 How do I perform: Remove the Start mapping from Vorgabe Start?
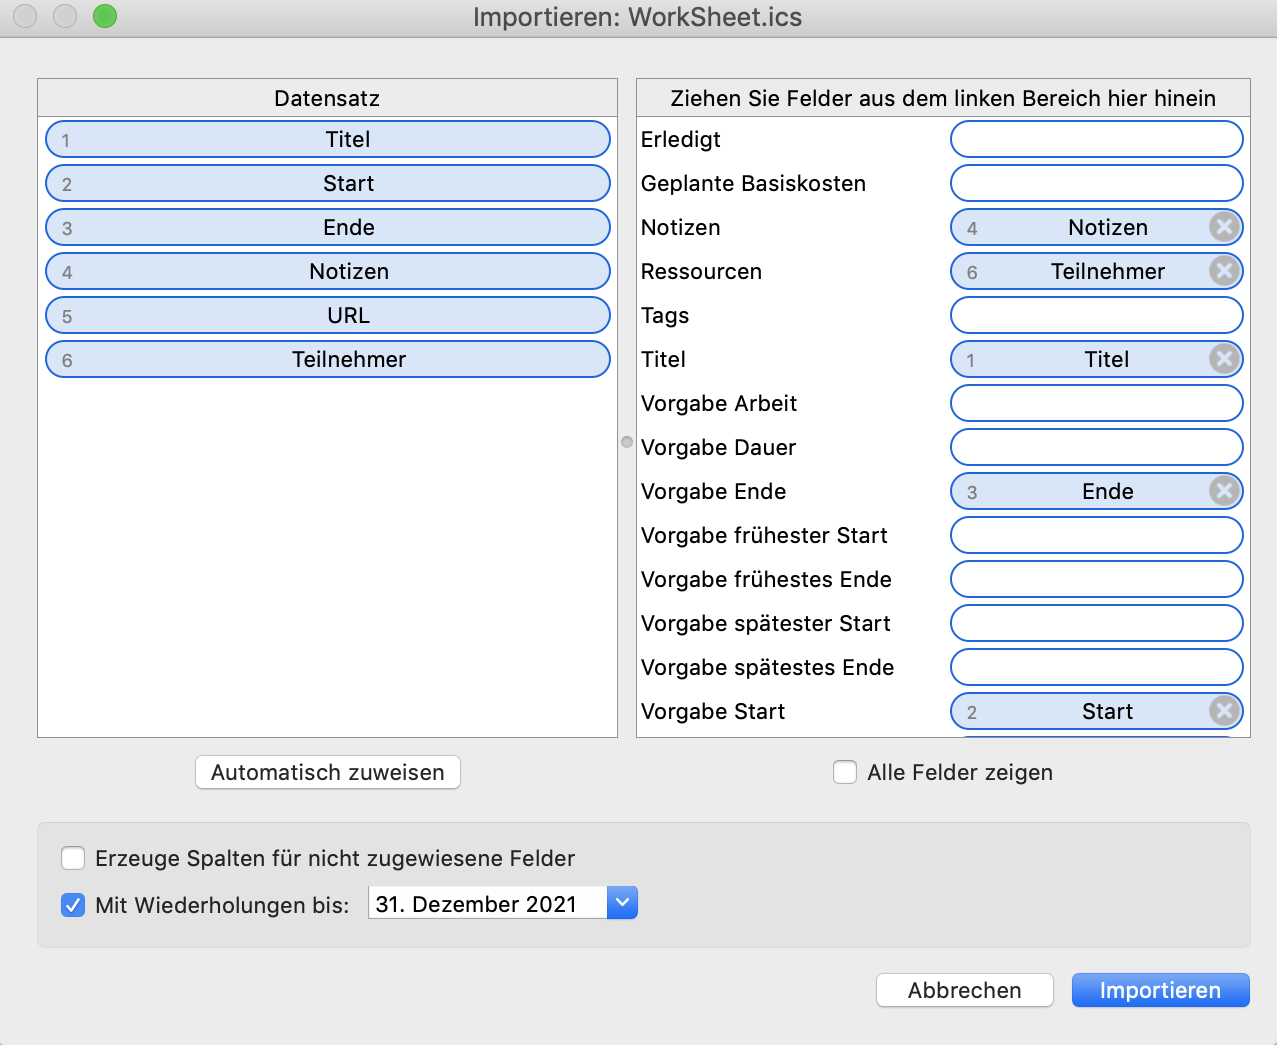[x=1223, y=711]
